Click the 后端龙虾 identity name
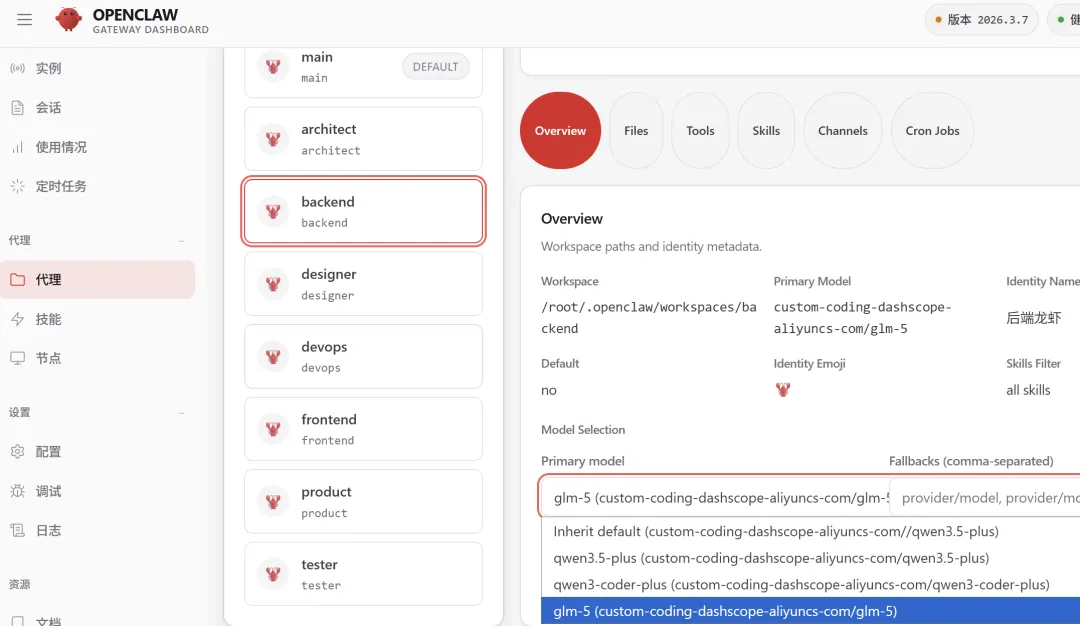1080x626 pixels. pos(1033,317)
